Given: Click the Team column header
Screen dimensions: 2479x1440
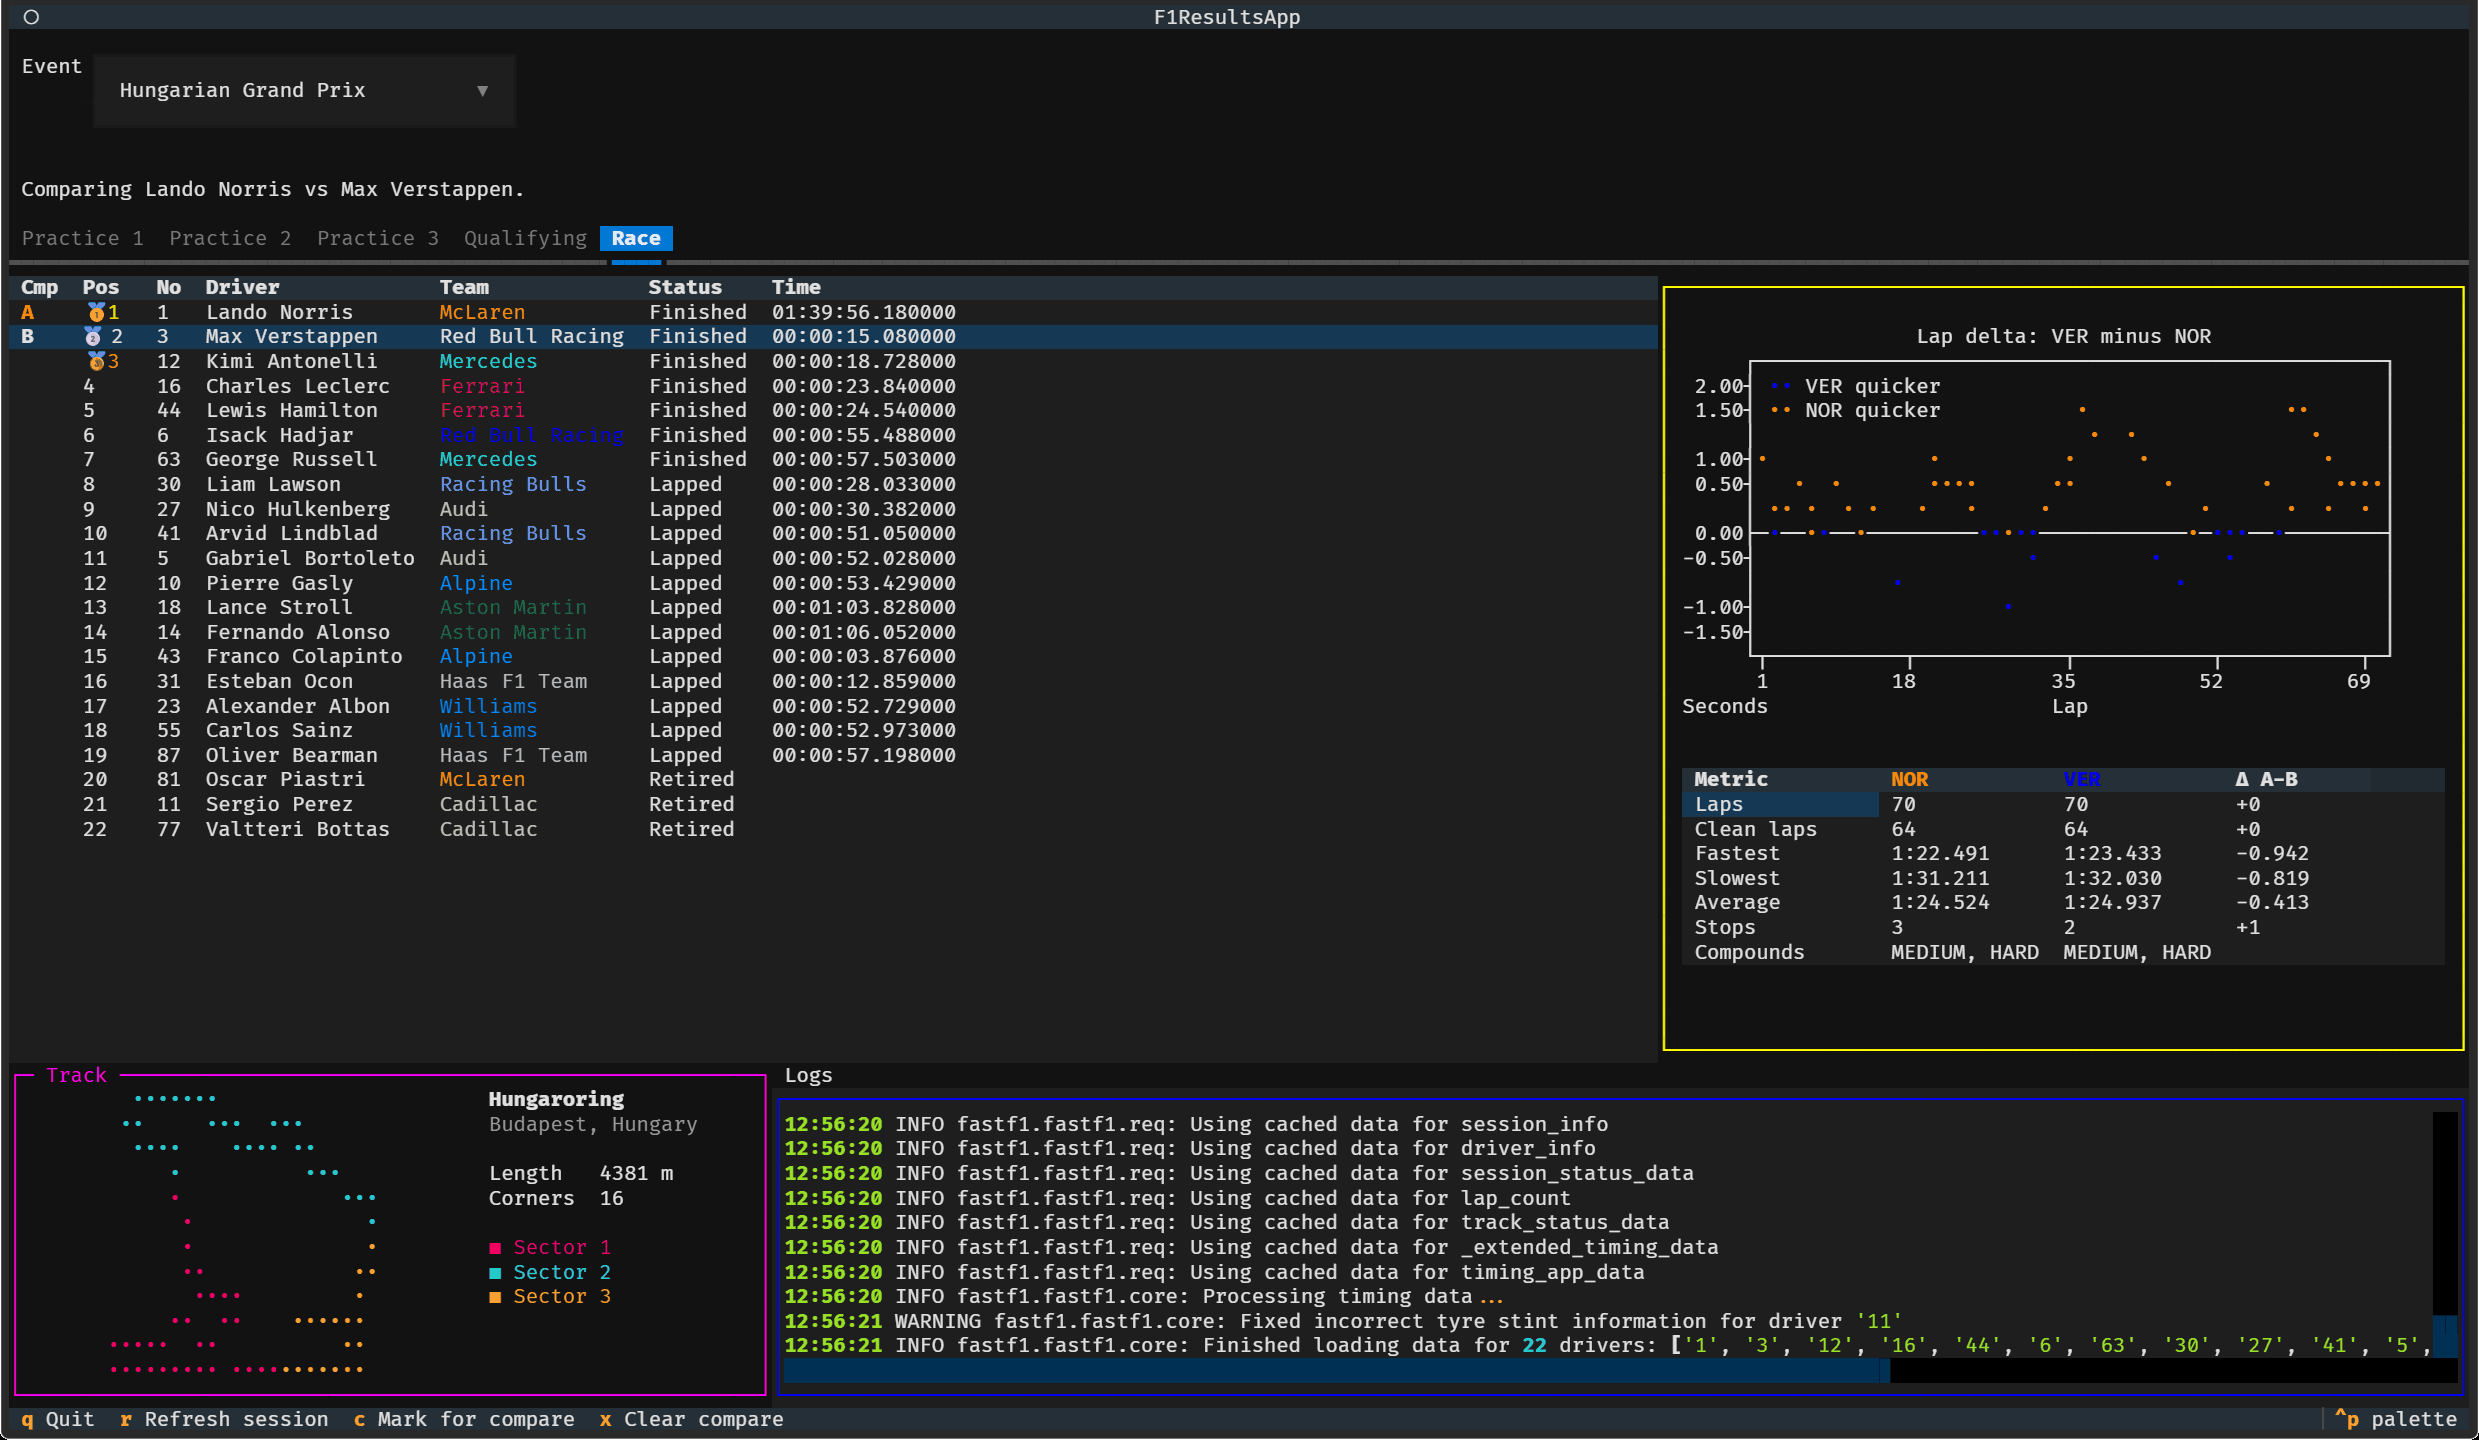Looking at the screenshot, I should (464, 287).
